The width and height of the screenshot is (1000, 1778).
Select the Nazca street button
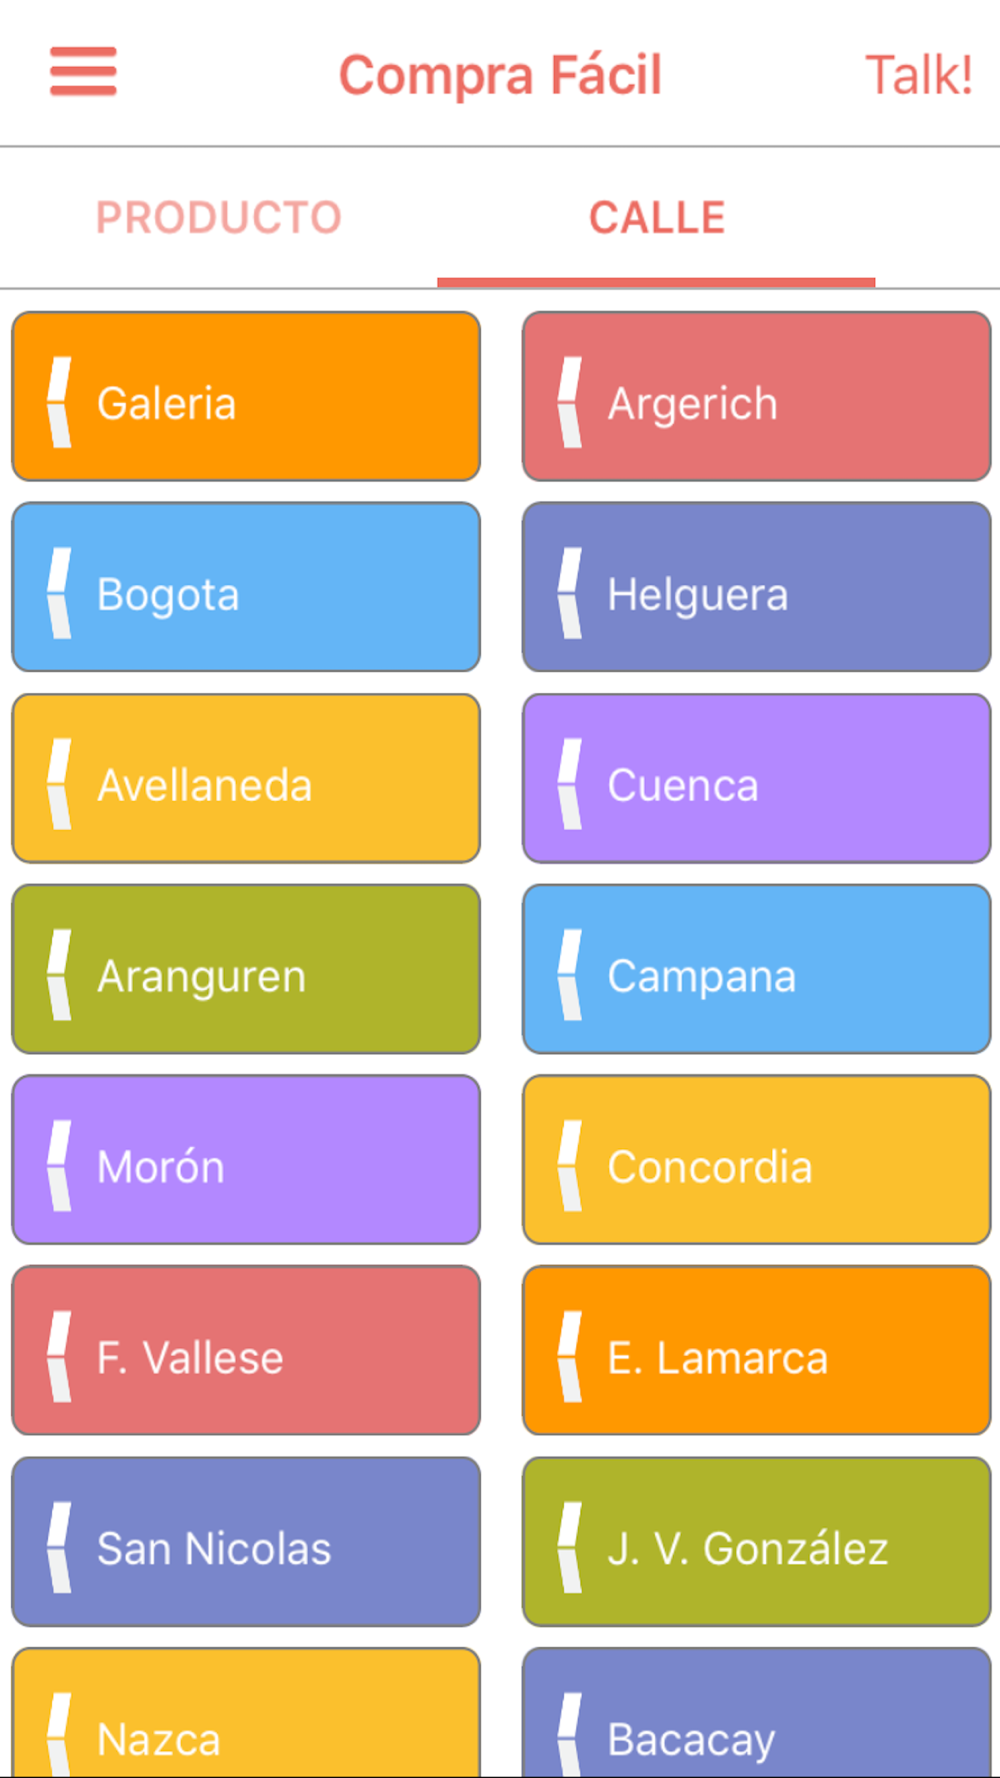tap(246, 1713)
